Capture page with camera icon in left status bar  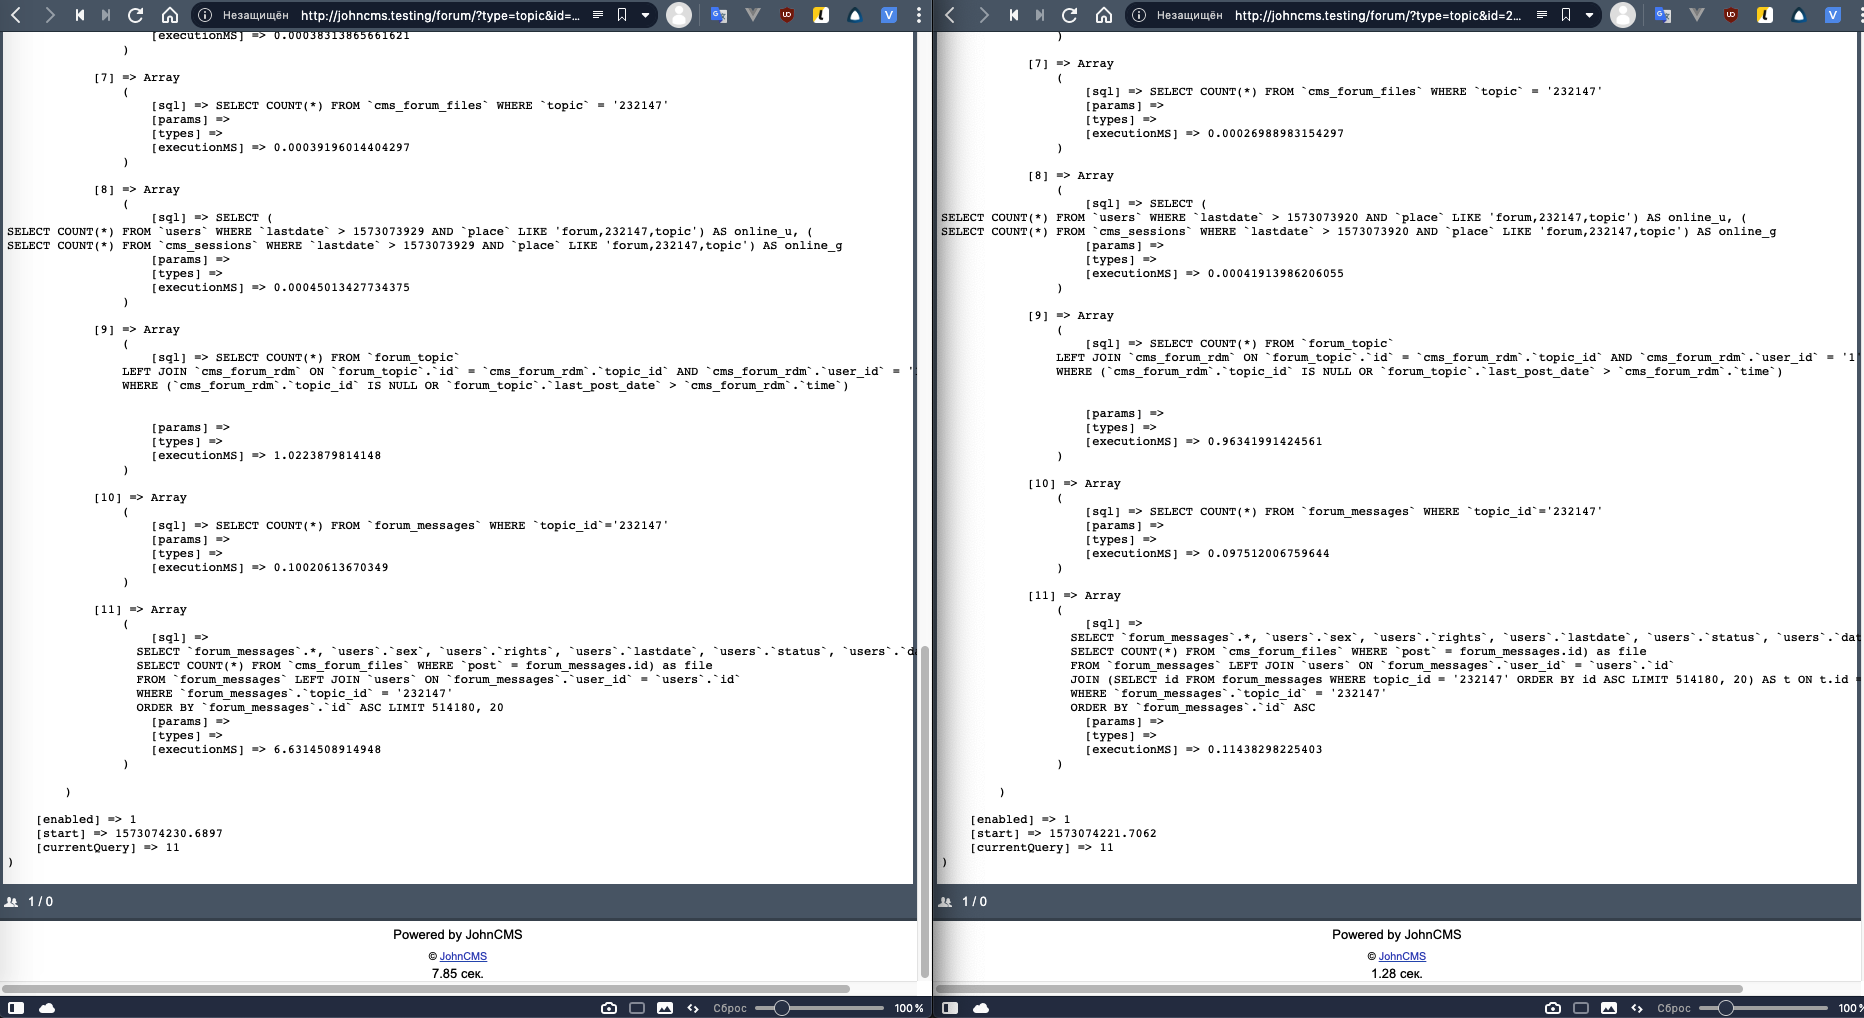click(x=608, y=1008)
